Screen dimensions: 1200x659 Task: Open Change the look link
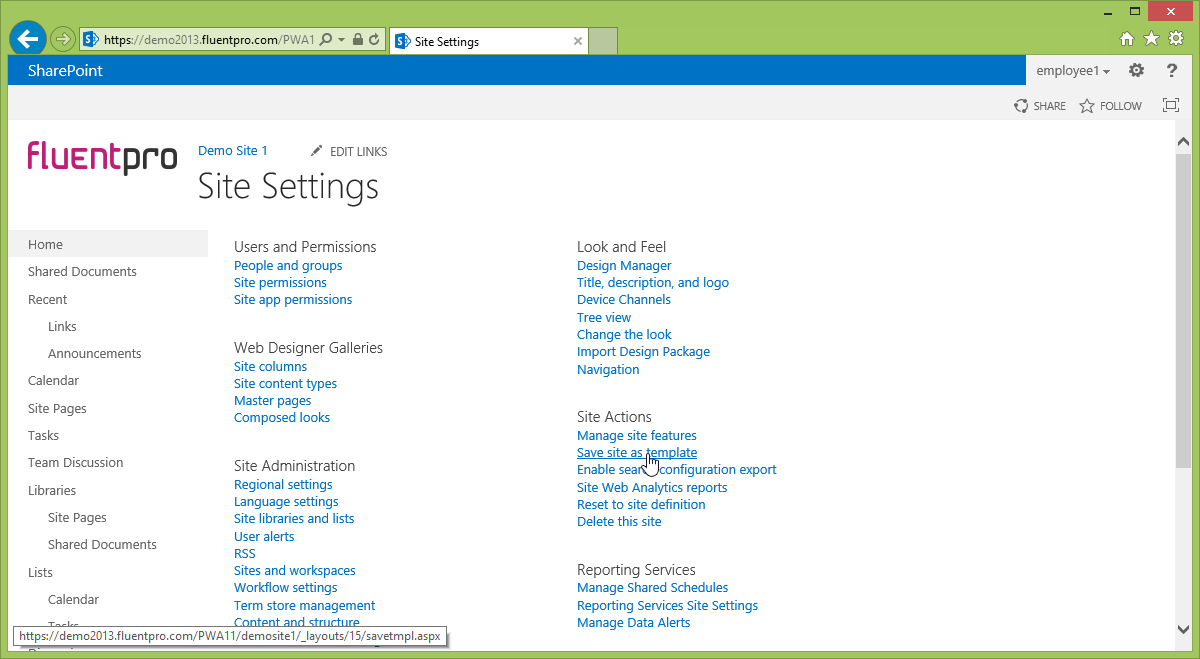tap(624, 334)
